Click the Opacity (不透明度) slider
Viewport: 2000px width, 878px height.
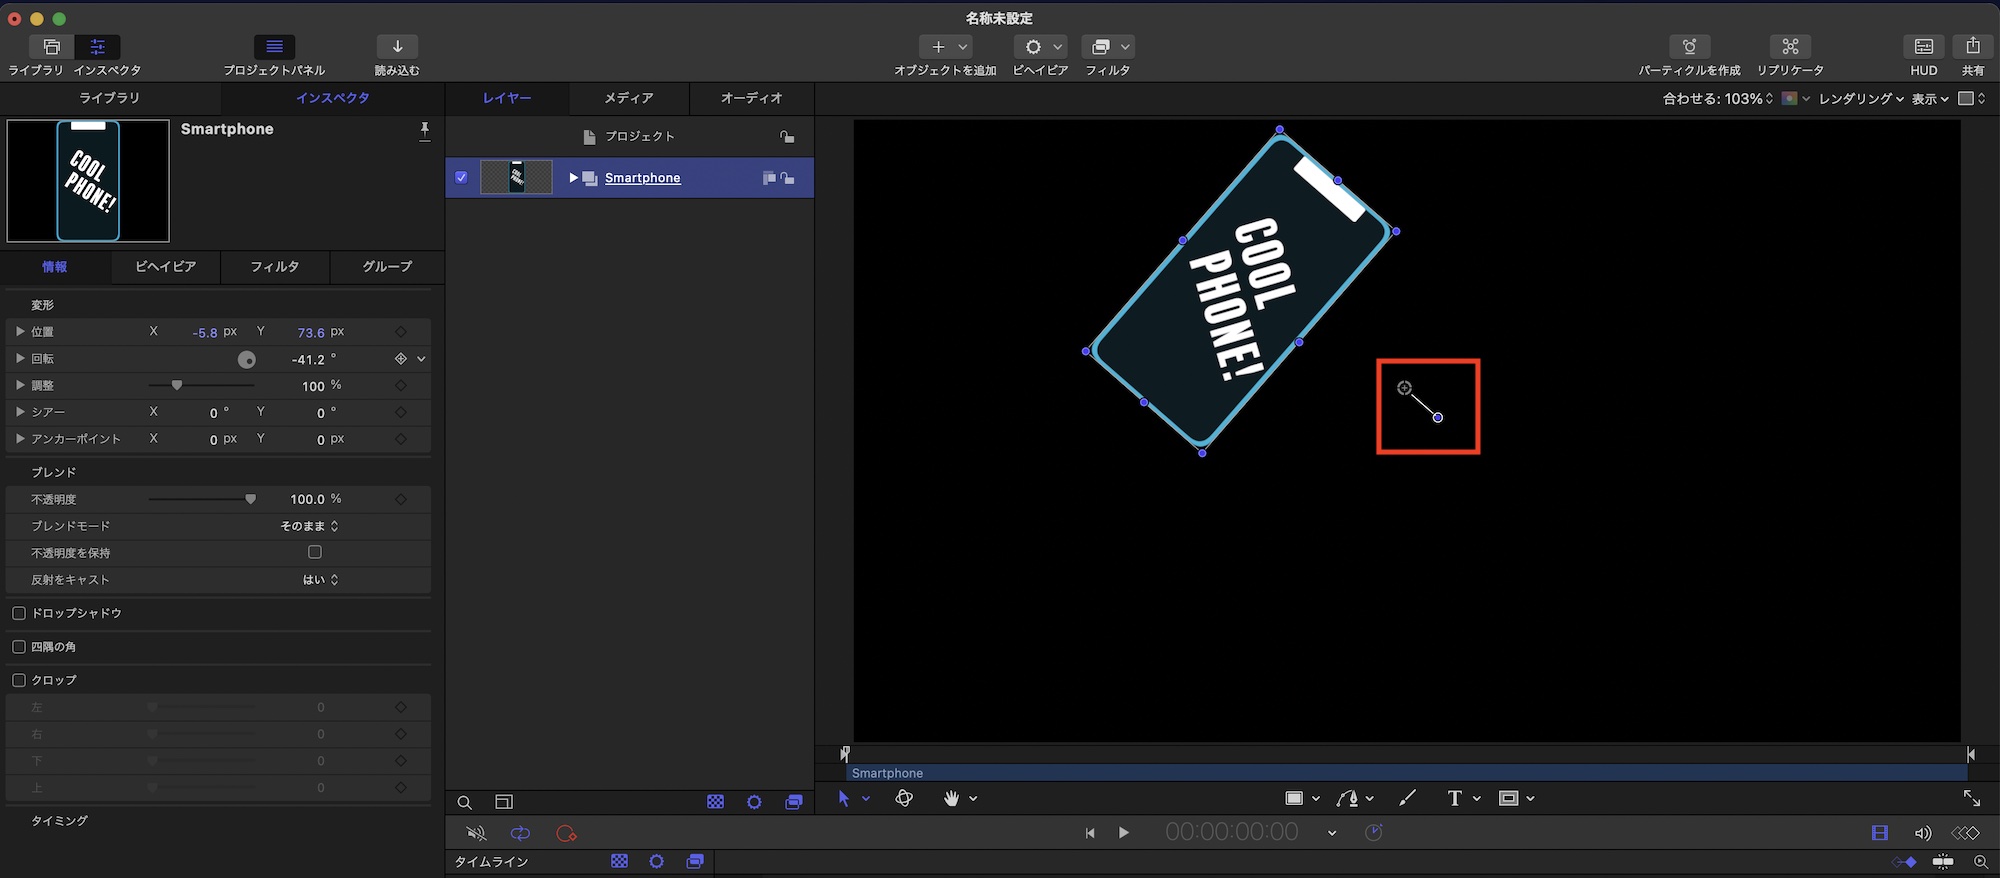pyautogui.click(x=202, y=499)
